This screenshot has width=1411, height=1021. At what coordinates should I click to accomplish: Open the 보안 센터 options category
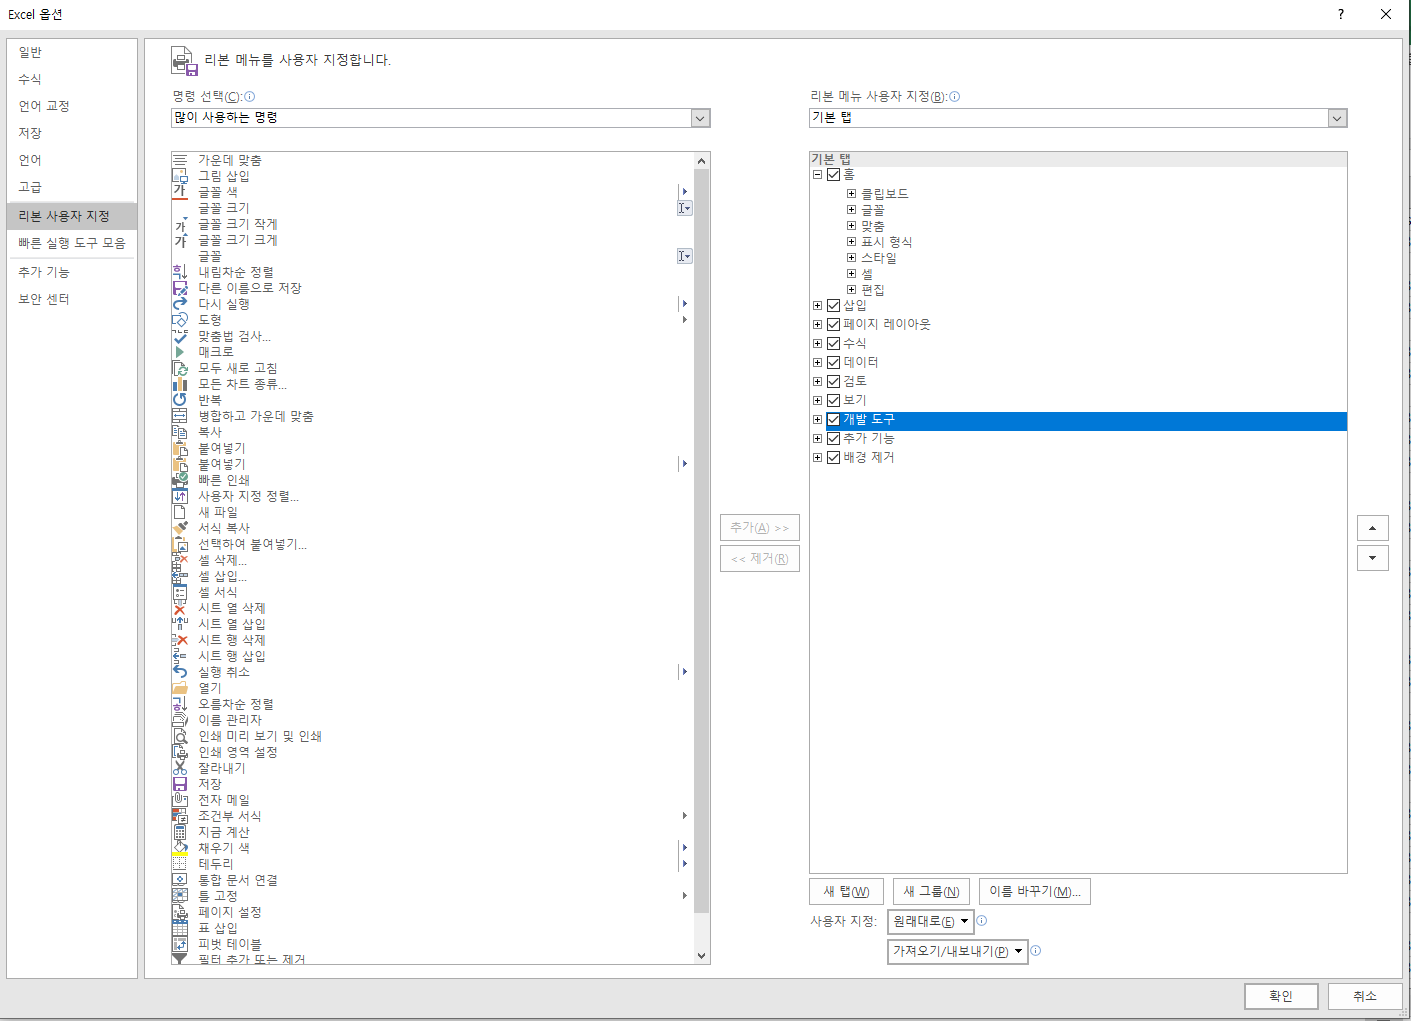pos(72,299)
